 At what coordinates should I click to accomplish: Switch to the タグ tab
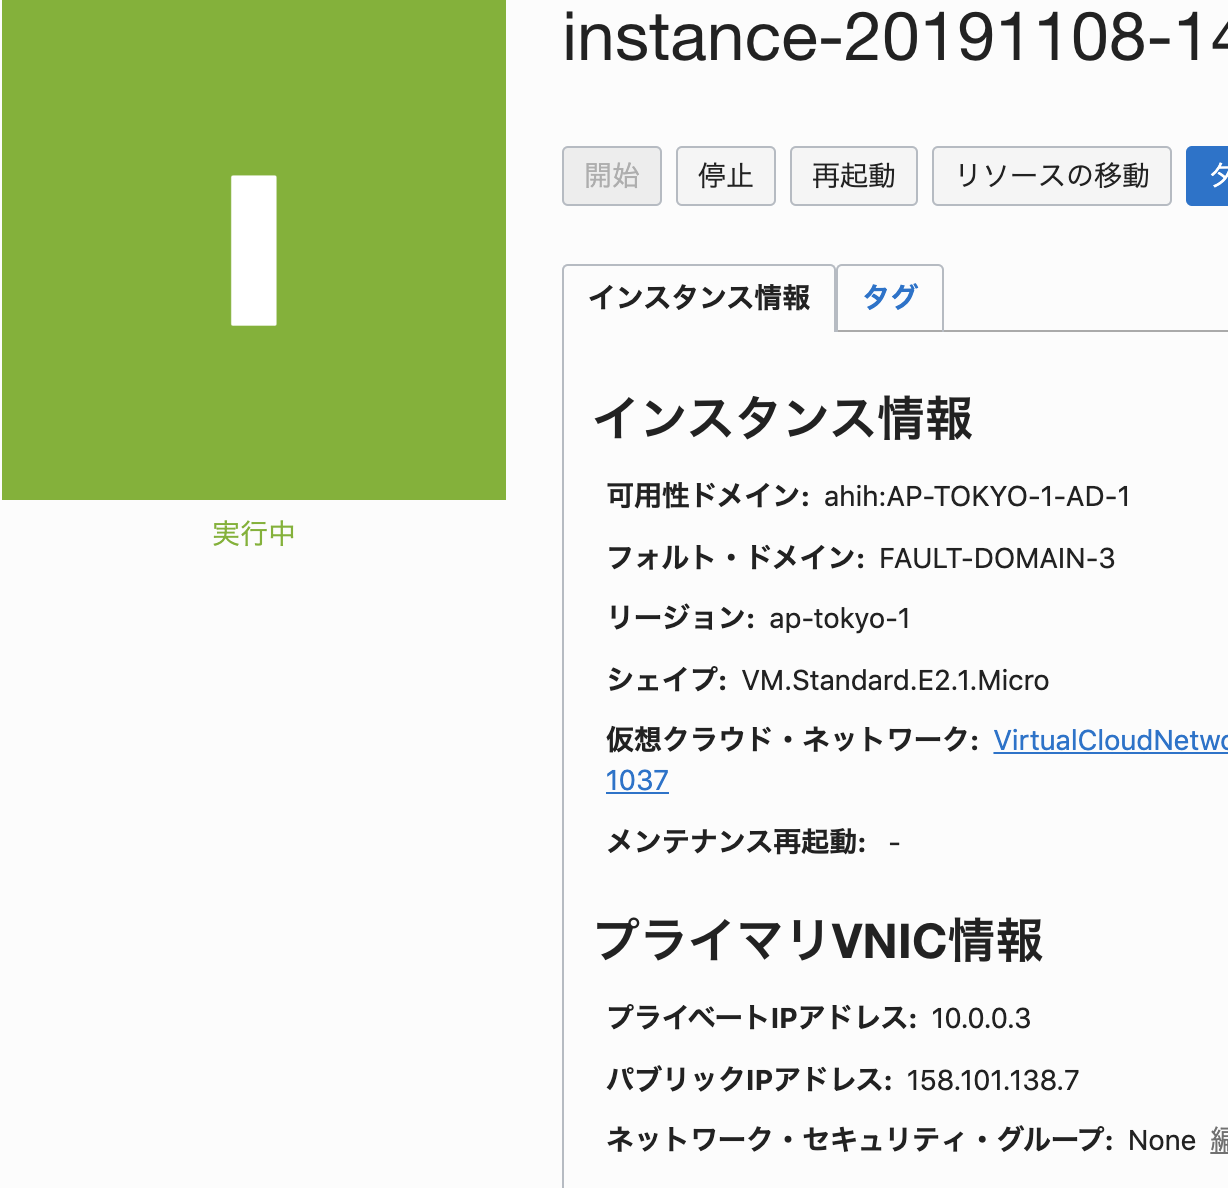point(890,297)
